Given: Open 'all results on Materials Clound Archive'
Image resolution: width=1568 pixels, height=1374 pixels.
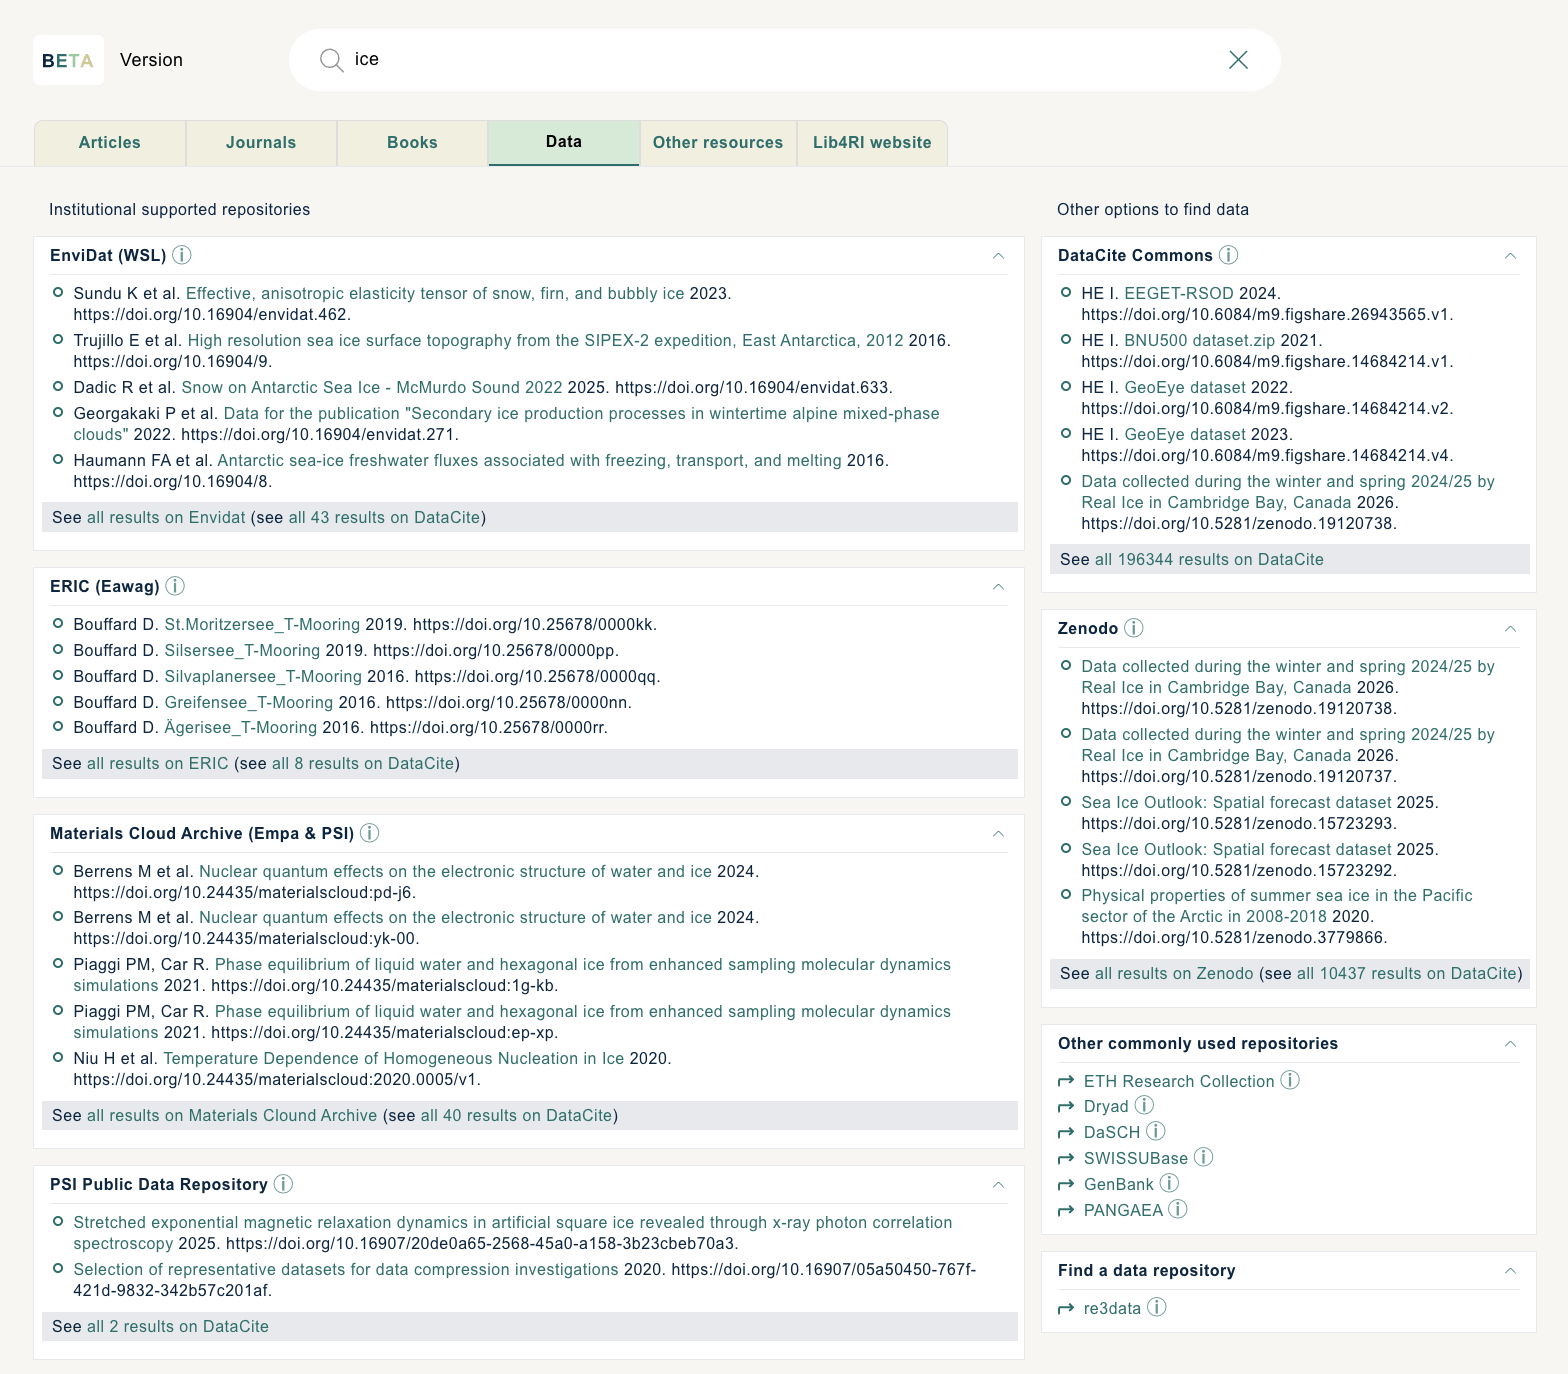Looking at the screenshot, I should pos(232,1115).
